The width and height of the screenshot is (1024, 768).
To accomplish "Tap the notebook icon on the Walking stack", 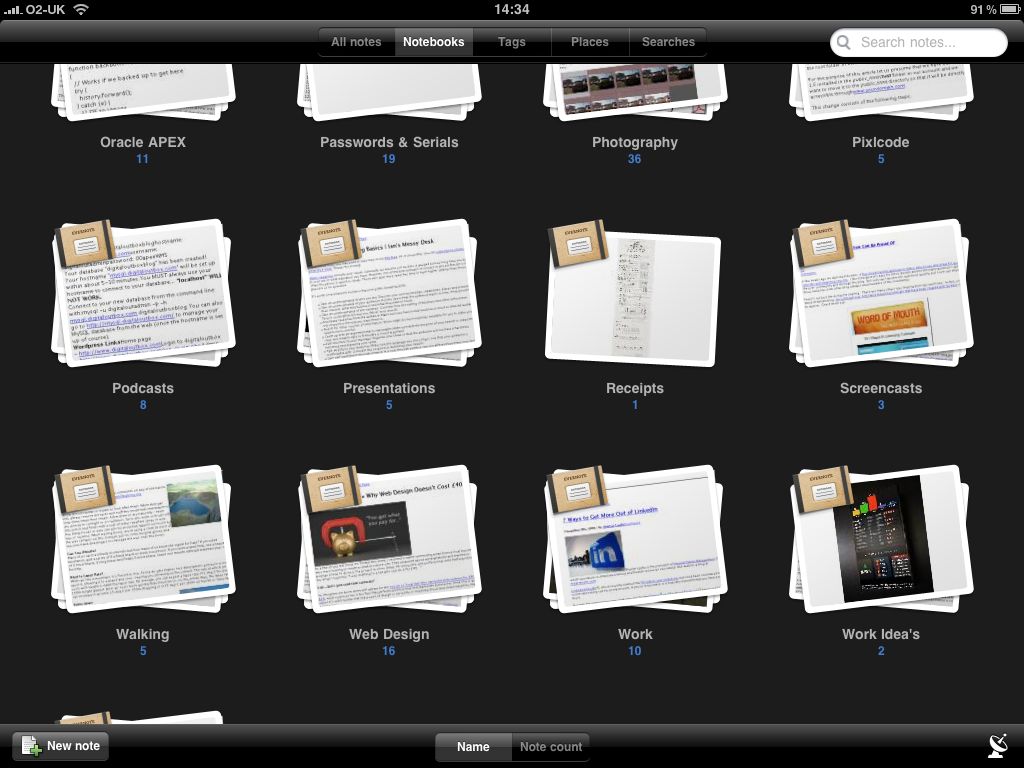I will [x=86, y=491].
